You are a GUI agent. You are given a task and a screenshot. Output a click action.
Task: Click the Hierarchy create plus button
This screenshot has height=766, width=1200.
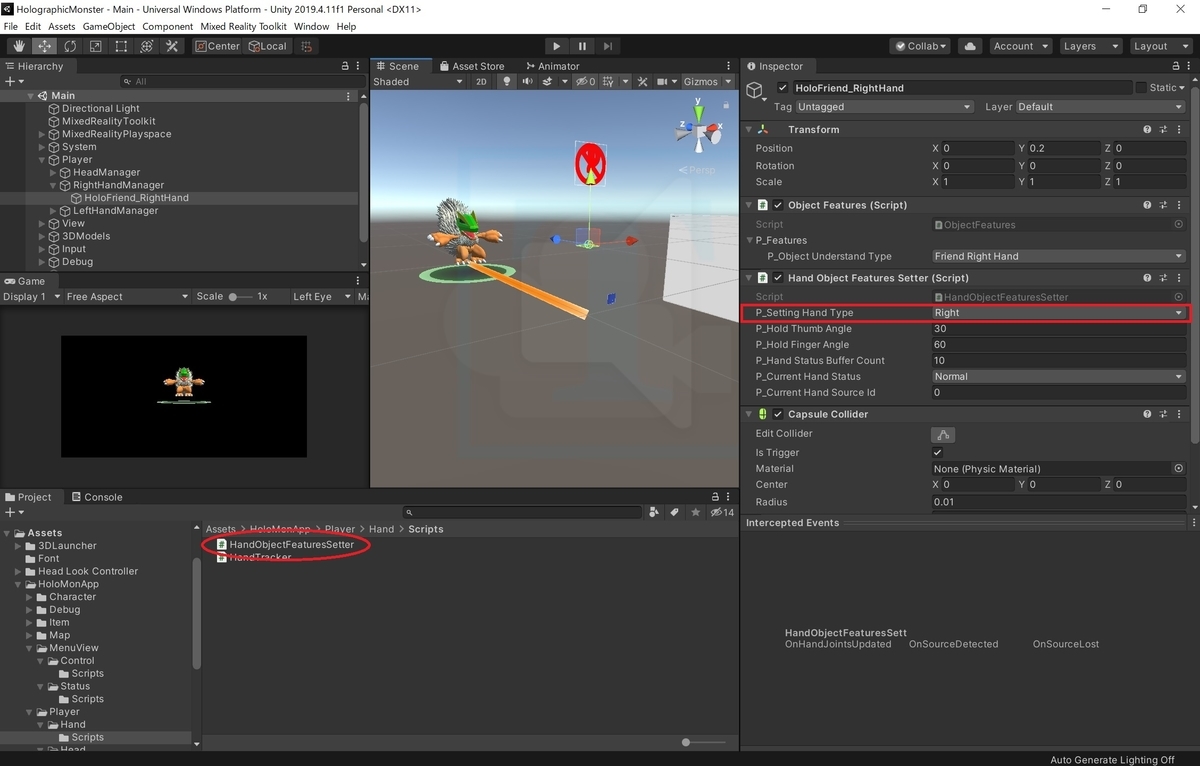pyautogui.click(x=12, y=81)
